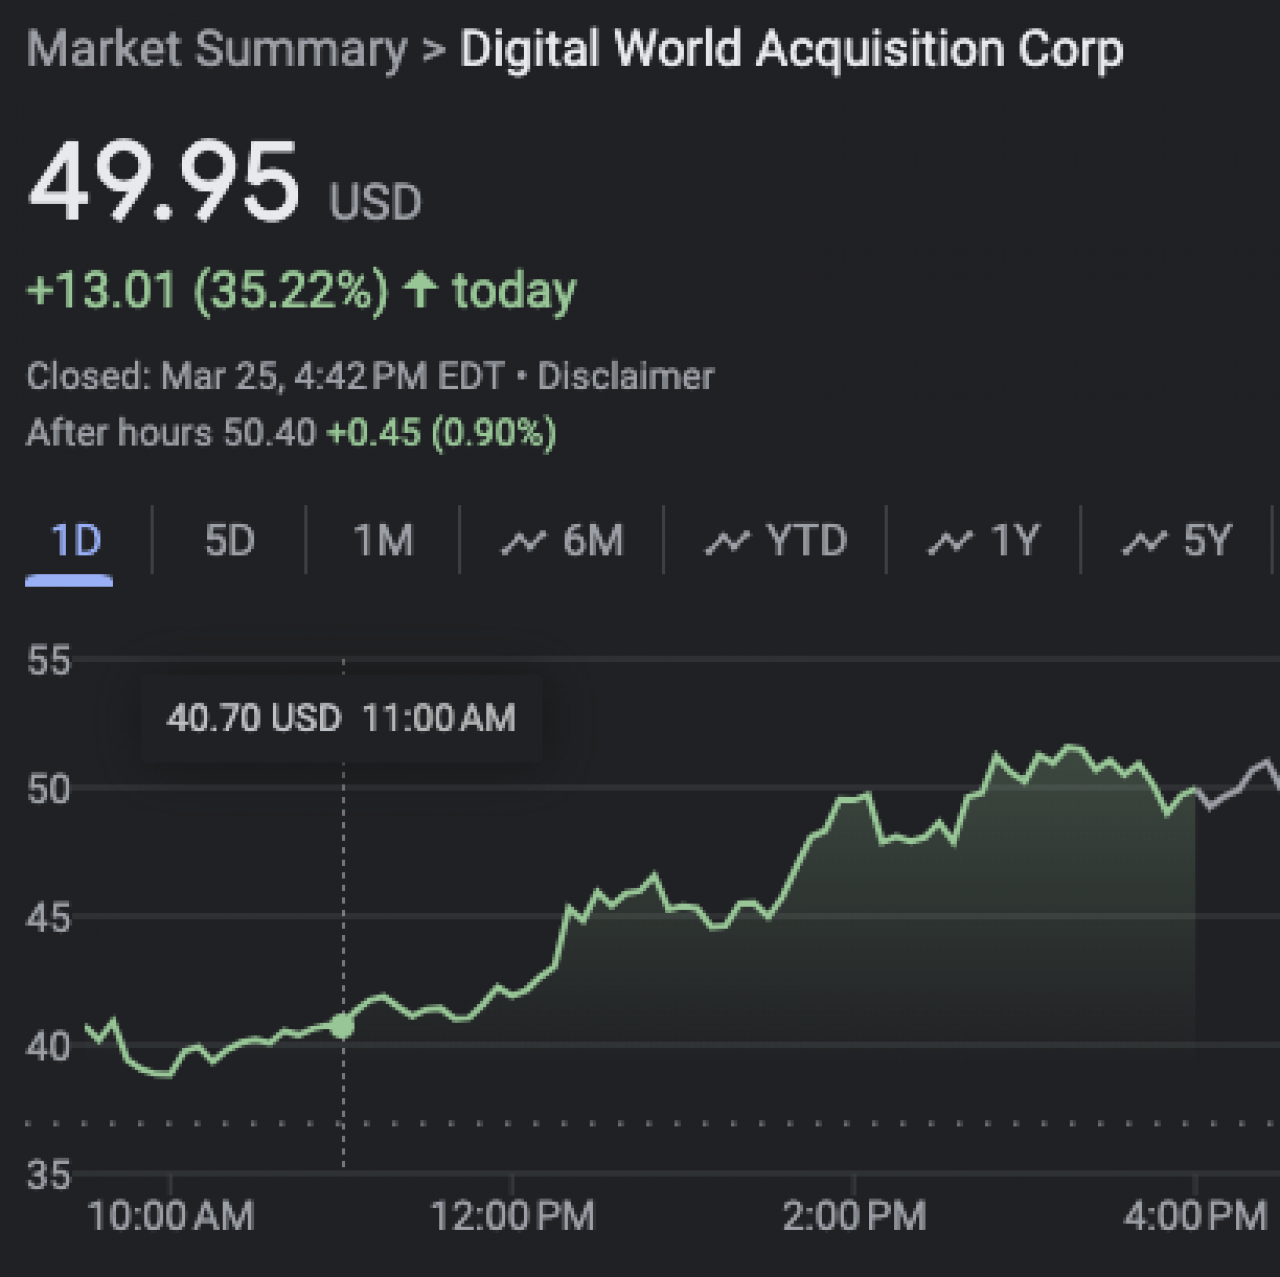Click the 40.70 USD price tooltip

342,718
